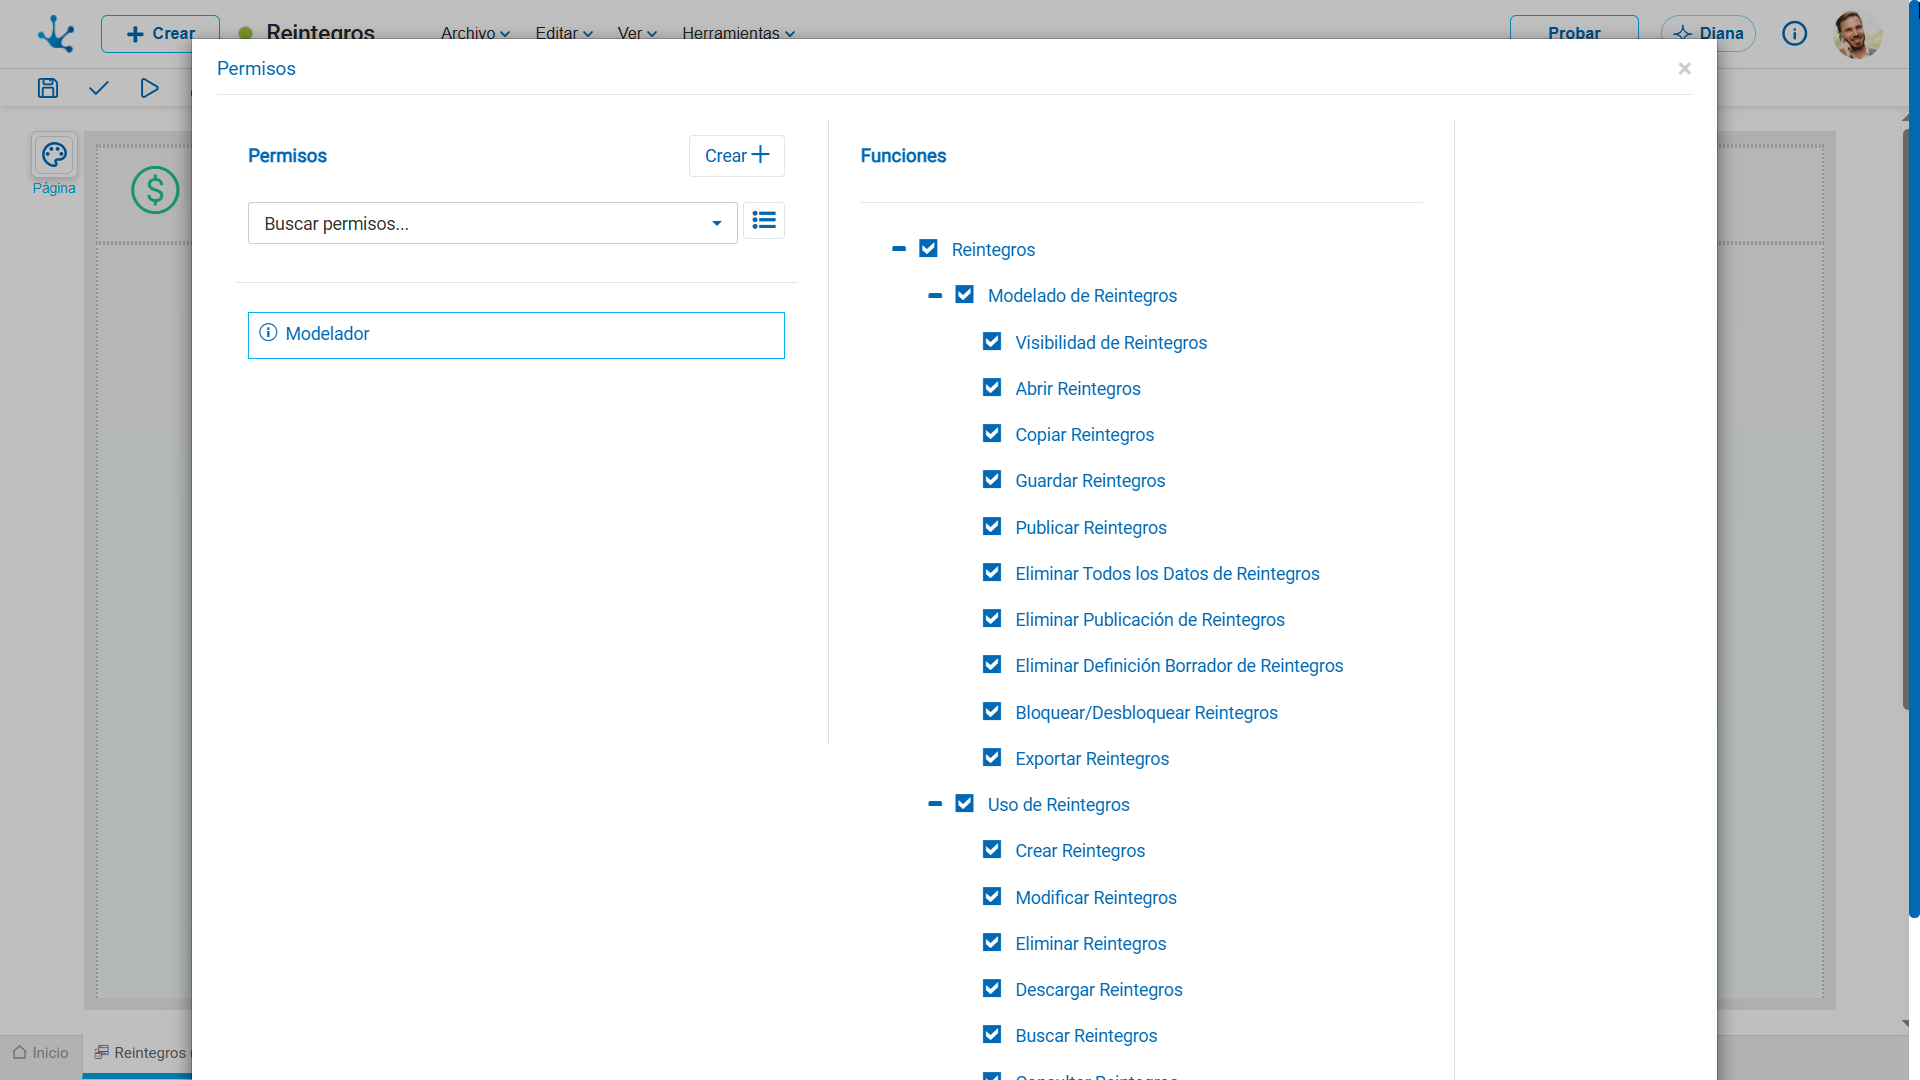1920x1080 pixels.
Task: Uncheck Visibilidad de Reintegros
Action: pyautogui.click(x=992, y=341)
